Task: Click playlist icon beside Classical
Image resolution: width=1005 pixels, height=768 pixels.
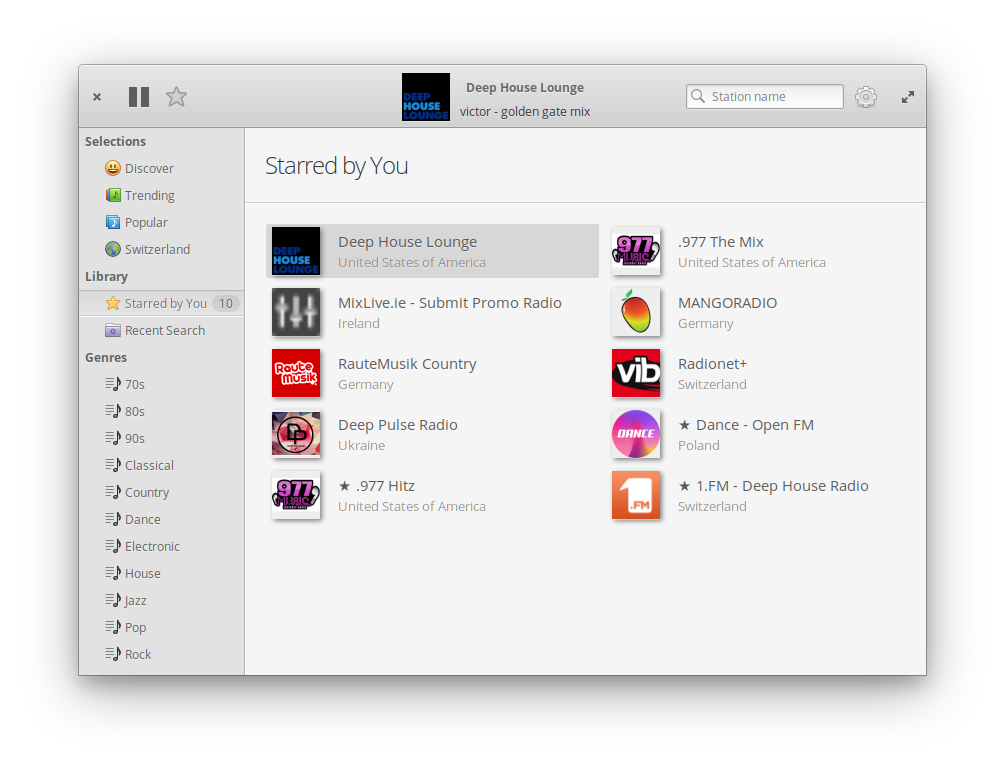Action: pos(113,464)
